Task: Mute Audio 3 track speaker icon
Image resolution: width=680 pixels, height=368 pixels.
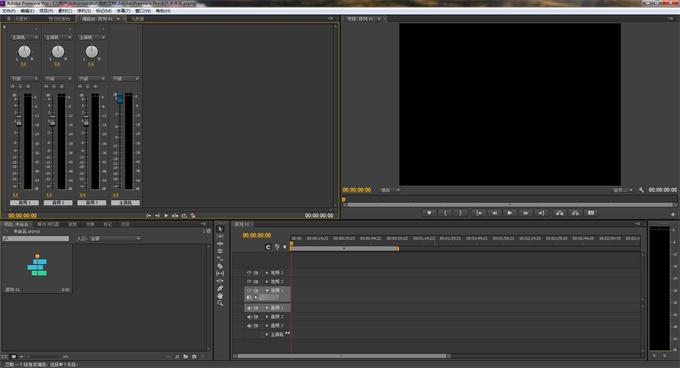Action: click(x=249, y=325)
